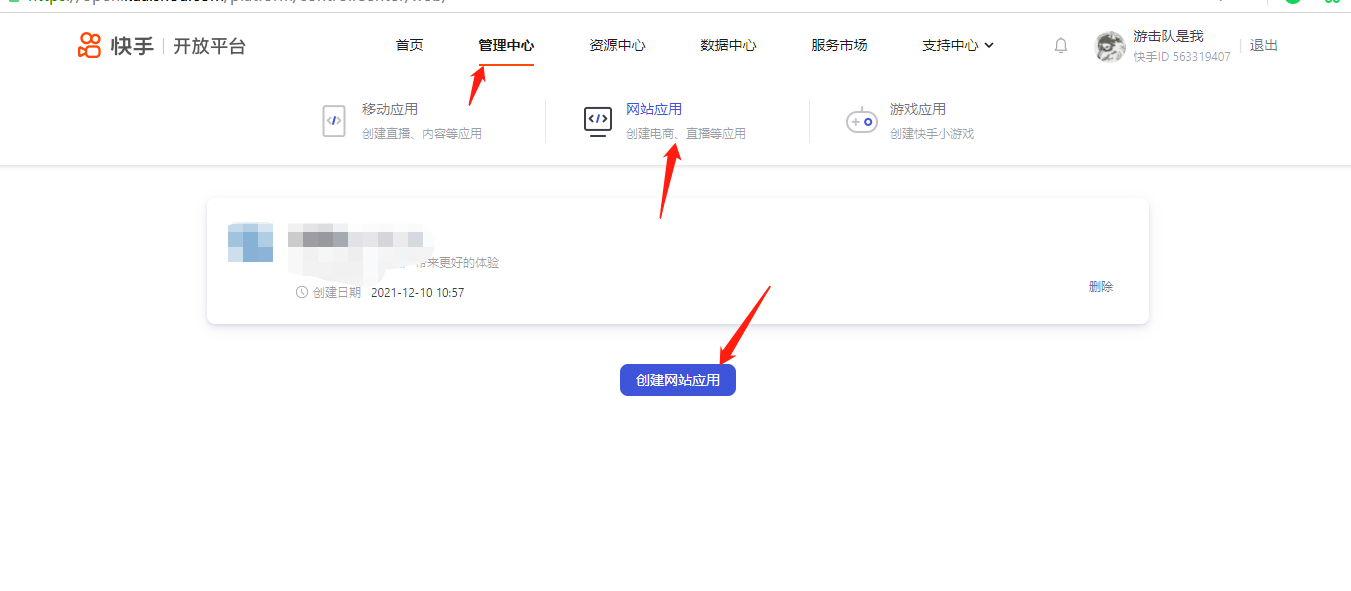Open 资源中心 tab

(617, 45)
